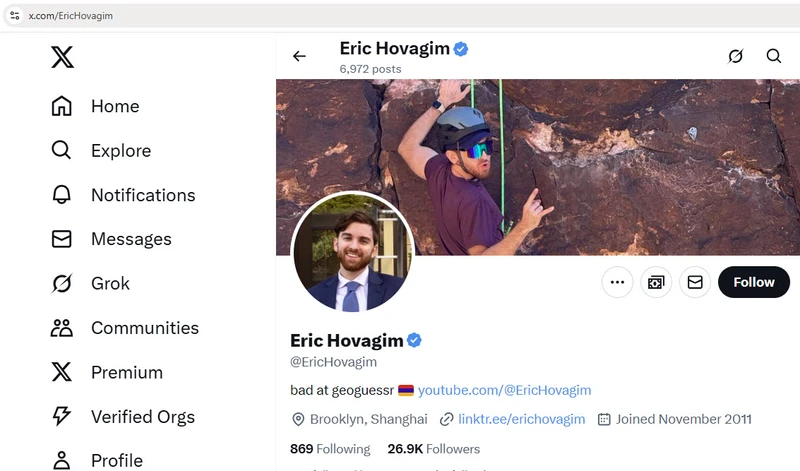Open the three-dot more options button
The width and height of the screenshot is (800, 471).
(x=617, y=283)
